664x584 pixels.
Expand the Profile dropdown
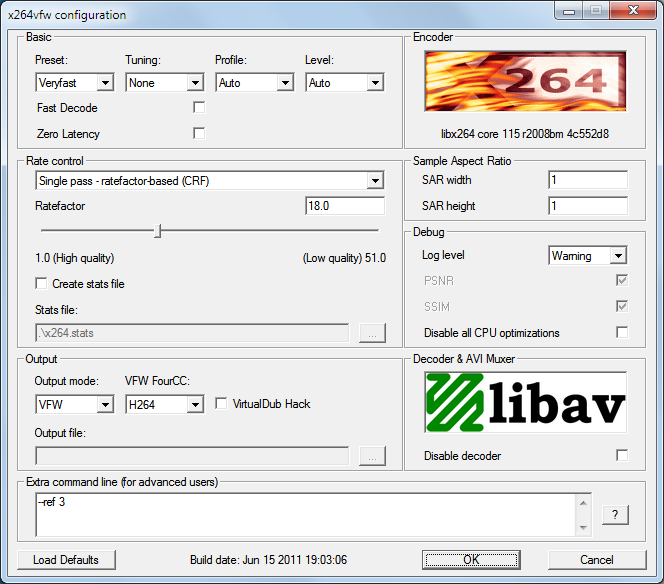[255, 83]
